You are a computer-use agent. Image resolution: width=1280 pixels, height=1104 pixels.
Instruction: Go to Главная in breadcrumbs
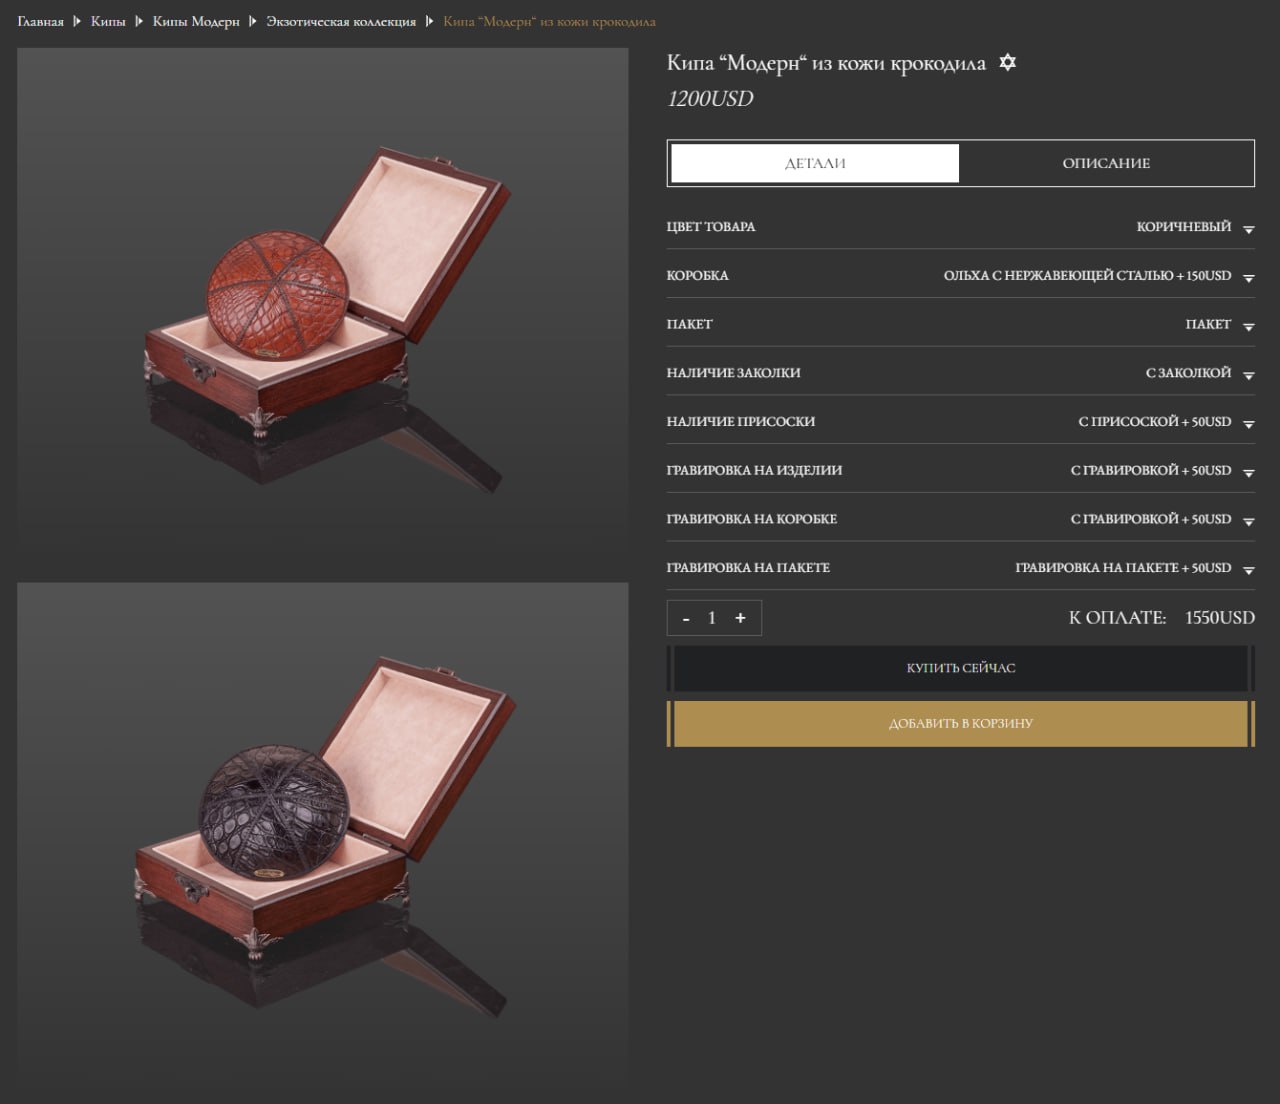pyautogui.click(x=40, y=21)
